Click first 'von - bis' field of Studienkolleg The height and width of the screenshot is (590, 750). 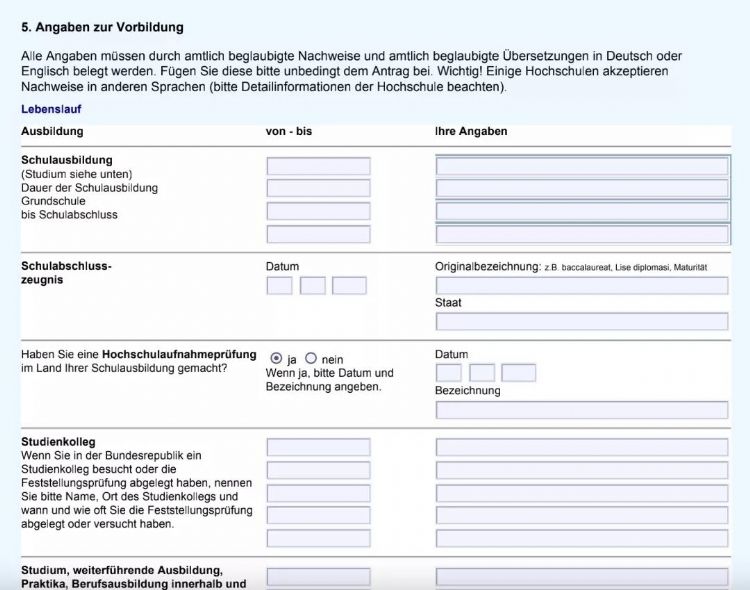coord(318,447)
